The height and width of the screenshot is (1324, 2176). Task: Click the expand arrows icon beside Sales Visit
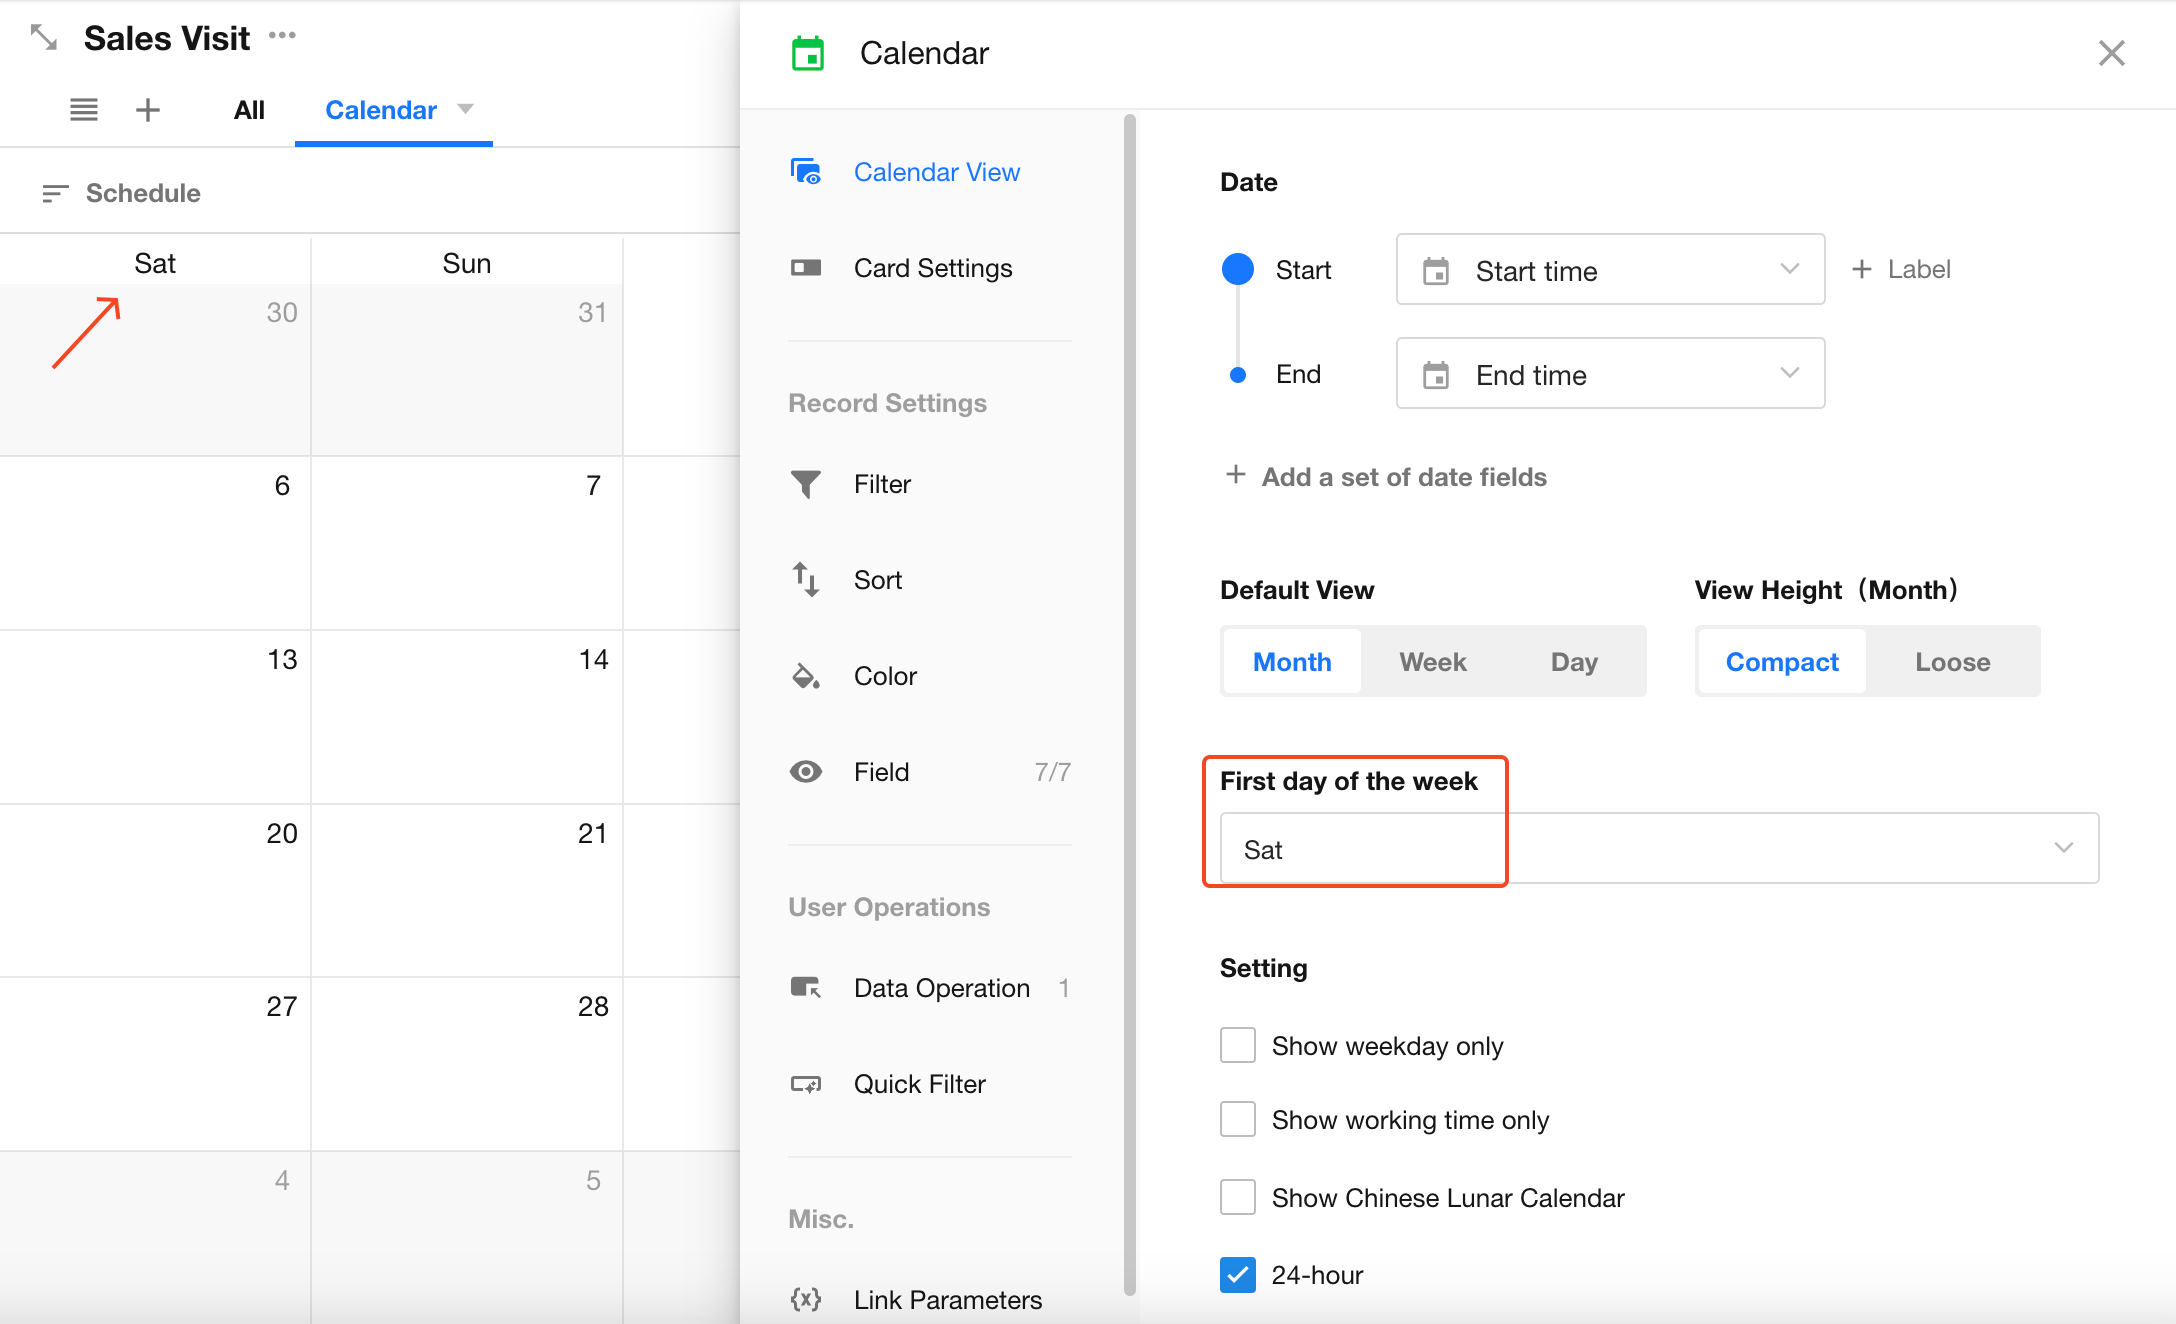point(43,38)
